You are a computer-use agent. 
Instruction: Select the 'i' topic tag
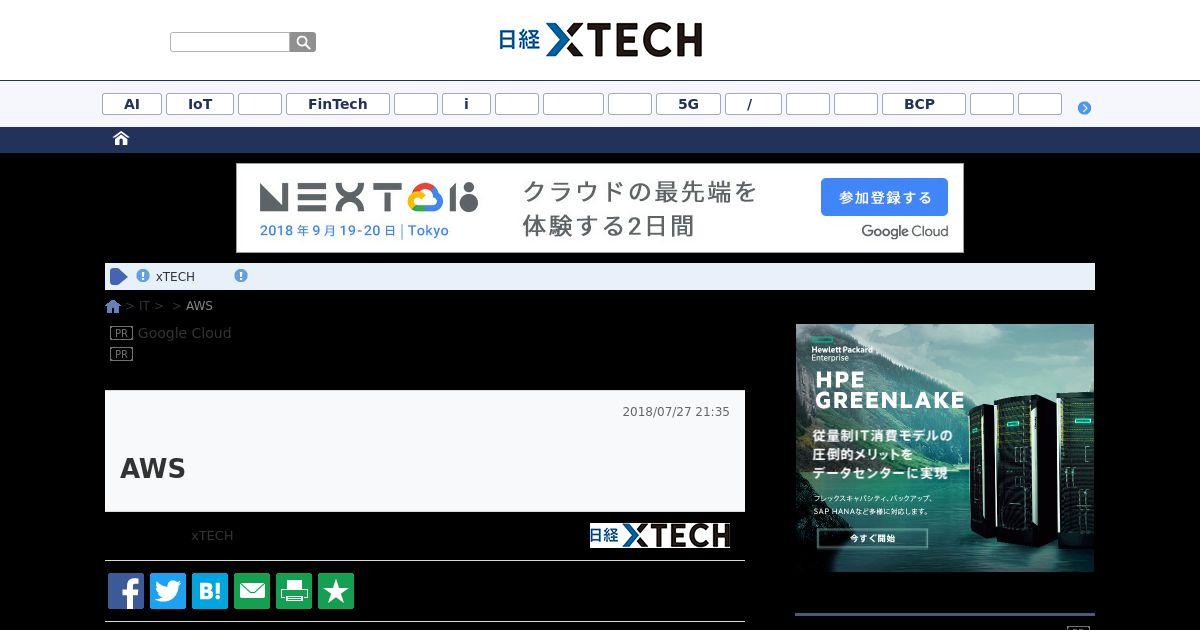(x=466, y=104)
